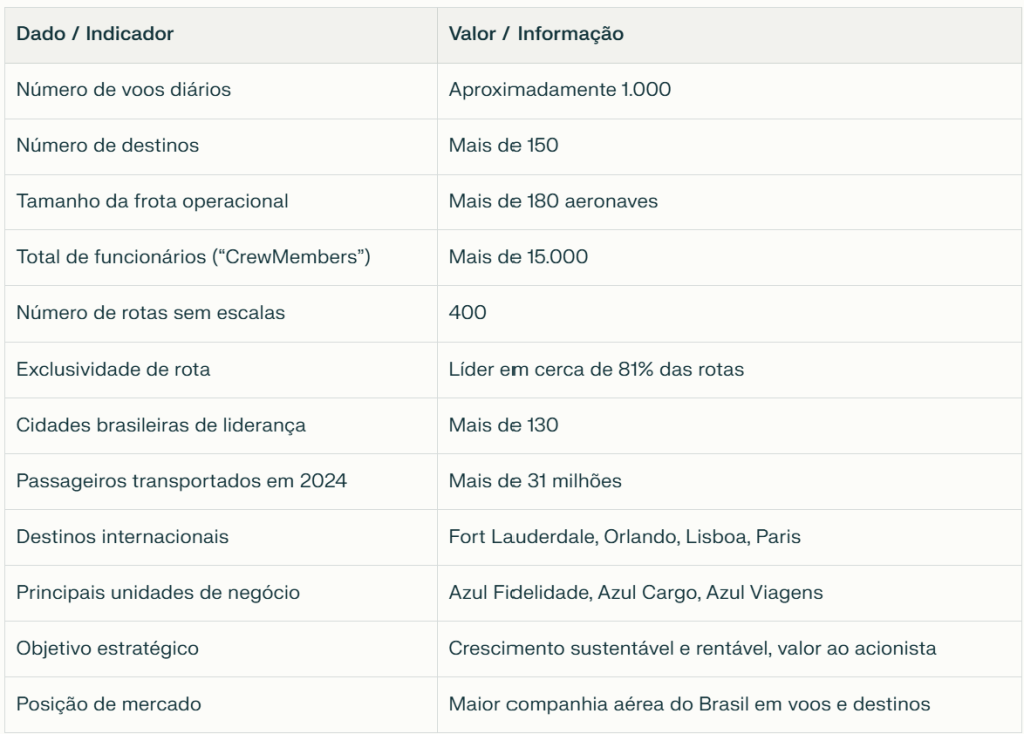Click the "Dado / Indicador" column header
1024x734 pixels.
click(95, 34)
